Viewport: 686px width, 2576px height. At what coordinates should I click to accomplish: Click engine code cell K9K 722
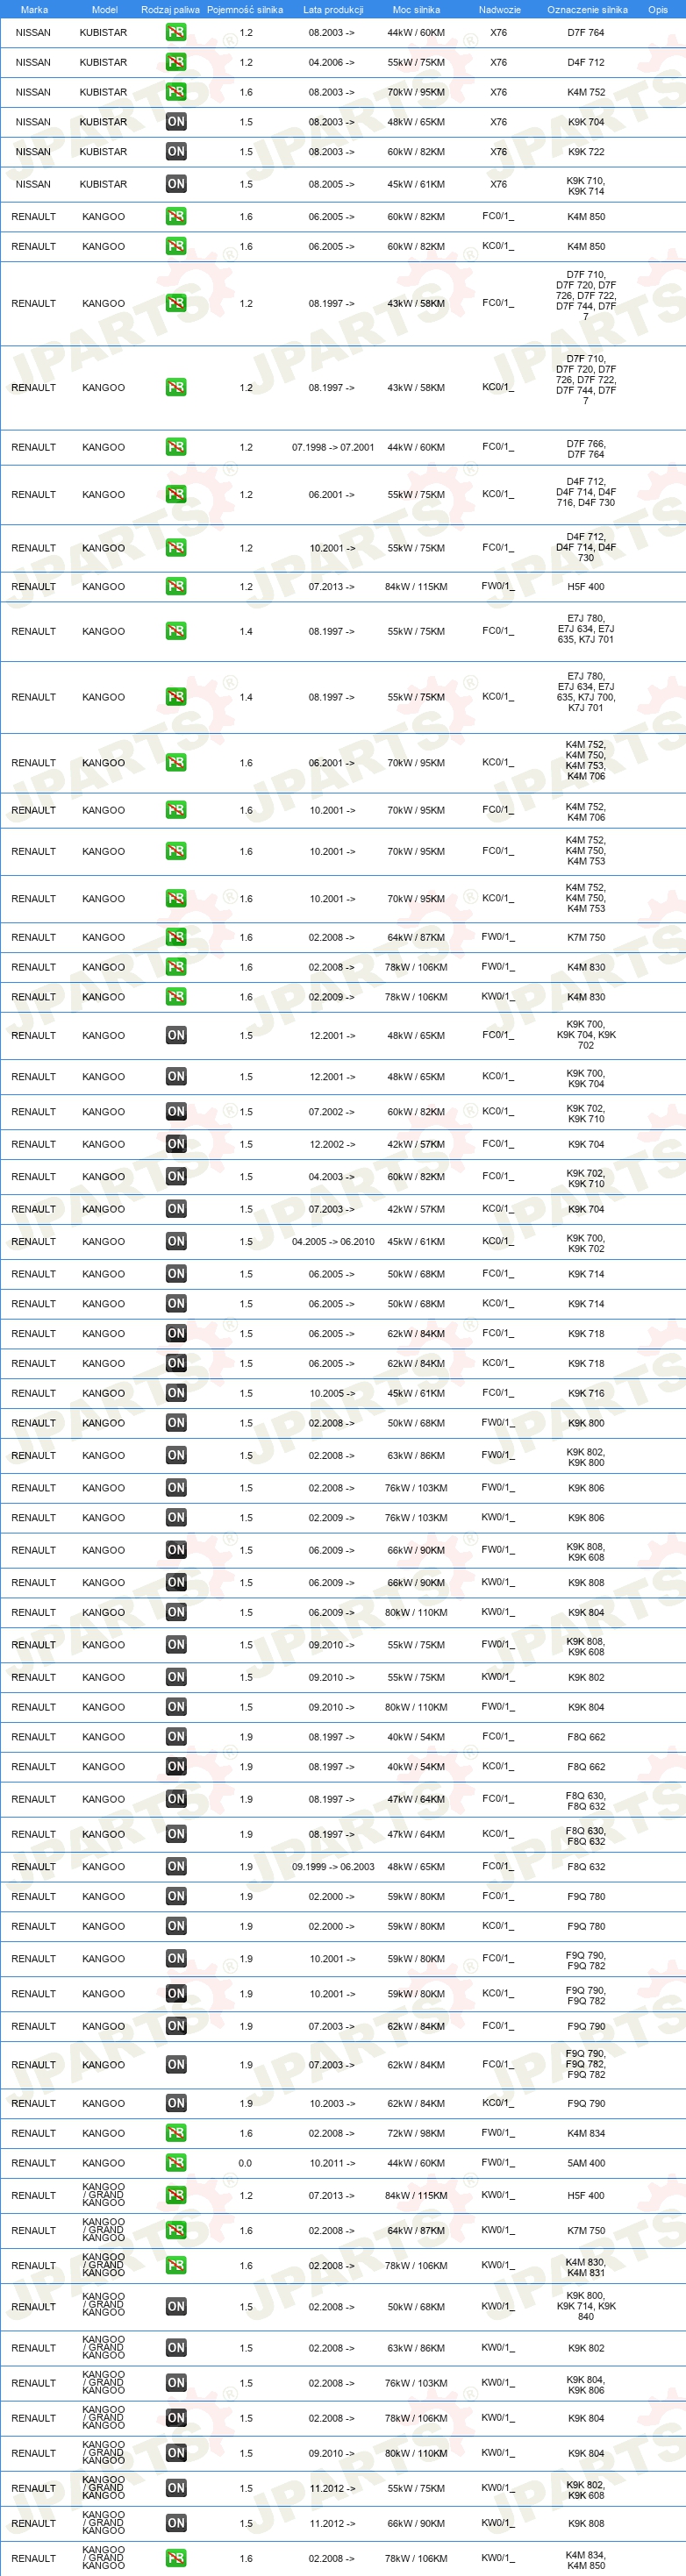click(586, 152)
